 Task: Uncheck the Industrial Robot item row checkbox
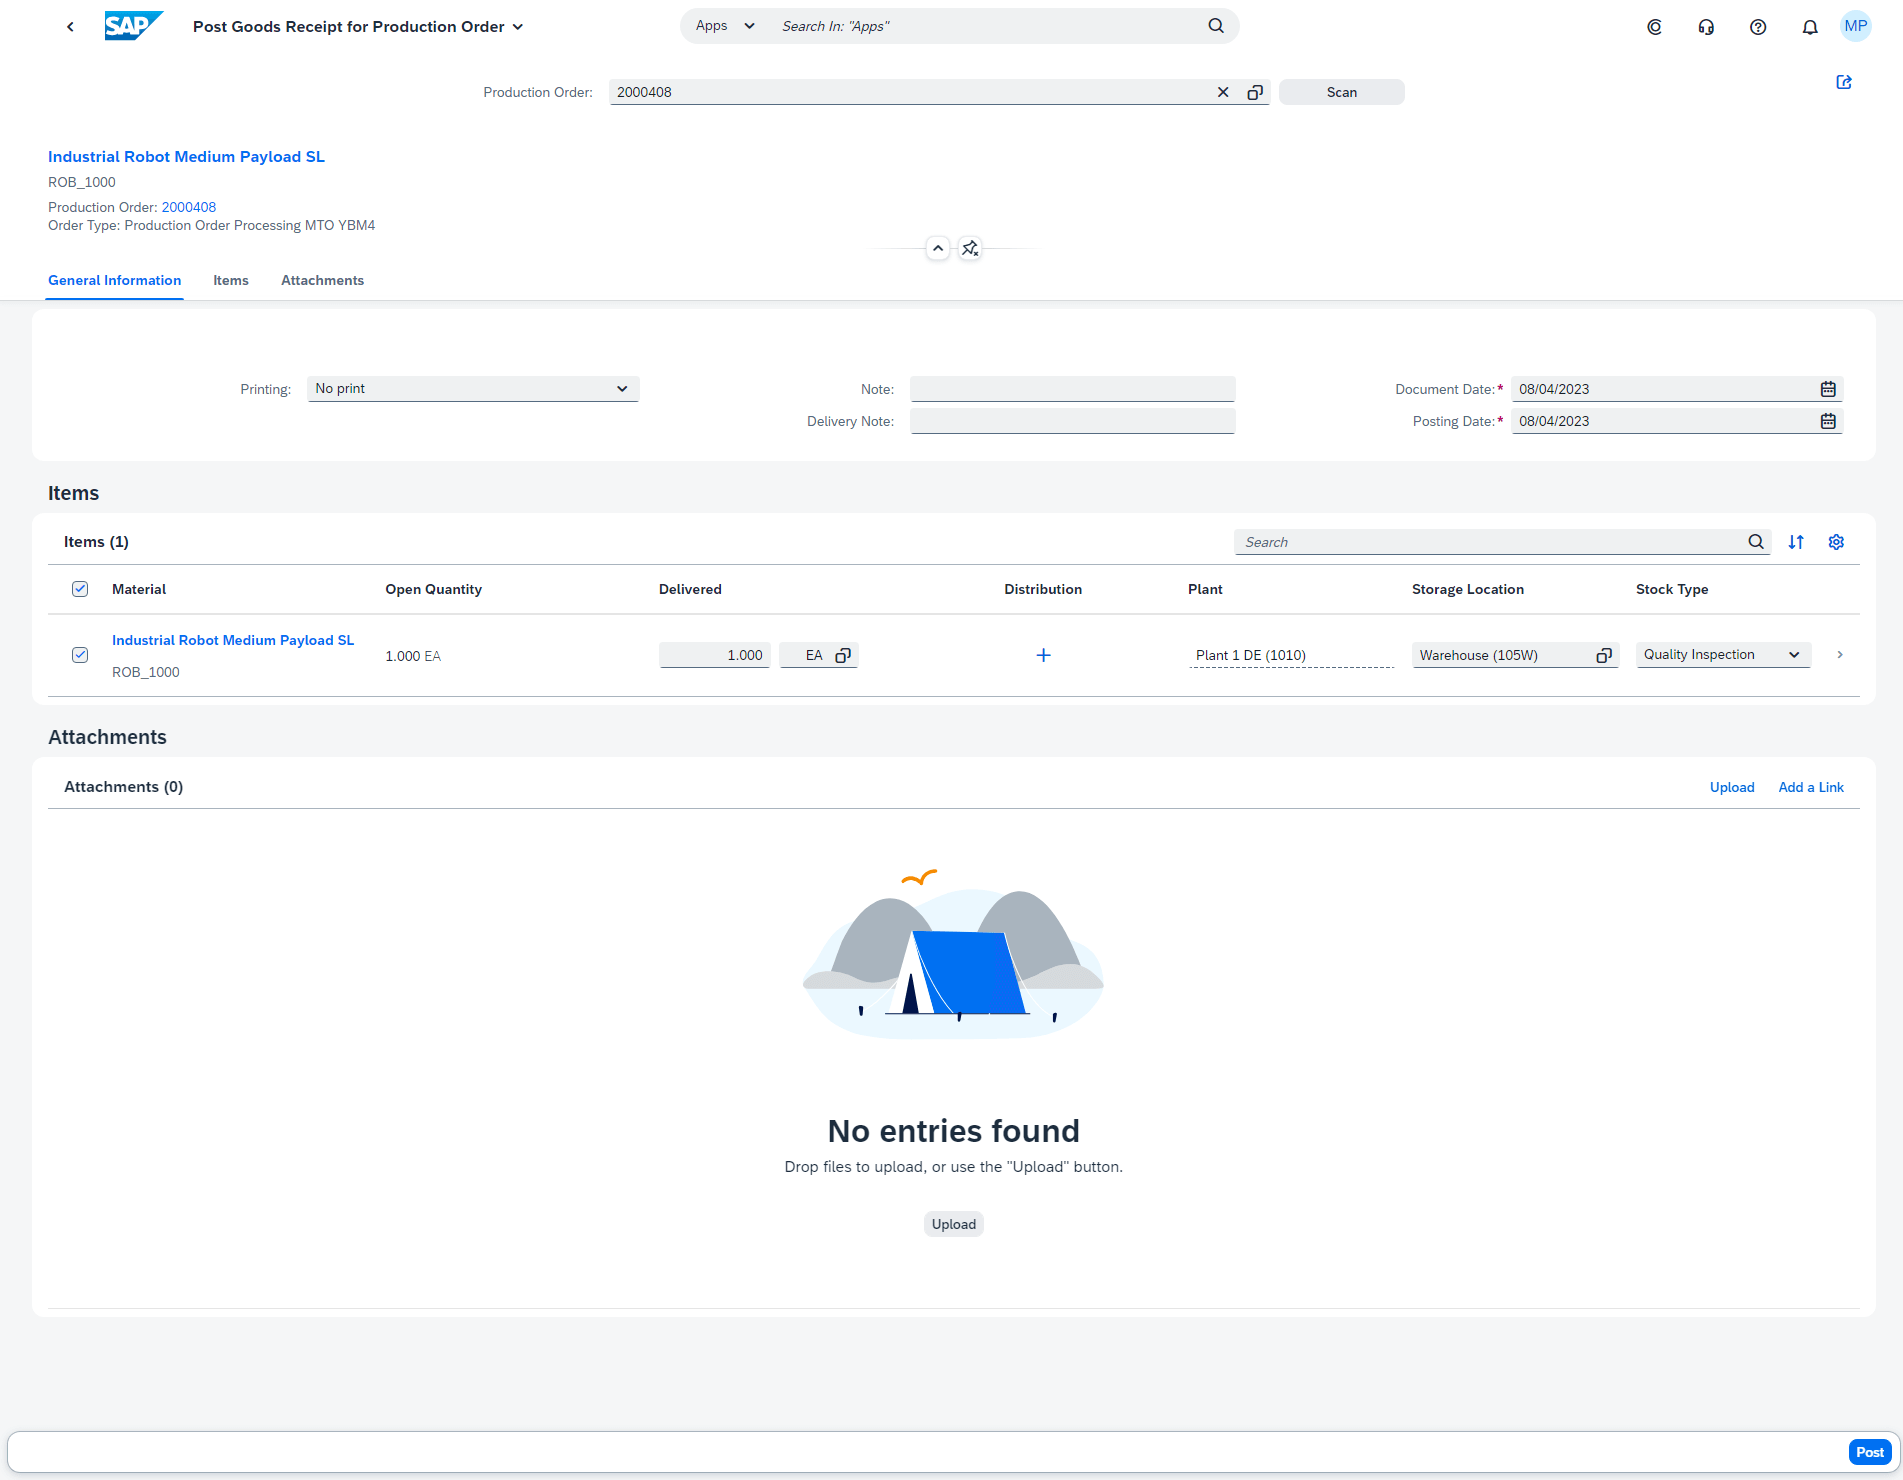point(80,655)
